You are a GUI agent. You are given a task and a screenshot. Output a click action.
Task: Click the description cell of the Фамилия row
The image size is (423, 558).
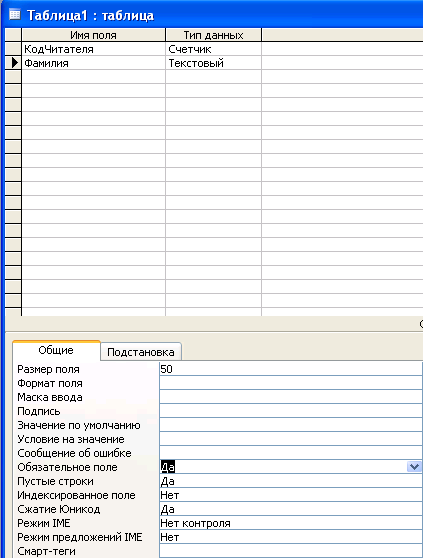(342, 63)
